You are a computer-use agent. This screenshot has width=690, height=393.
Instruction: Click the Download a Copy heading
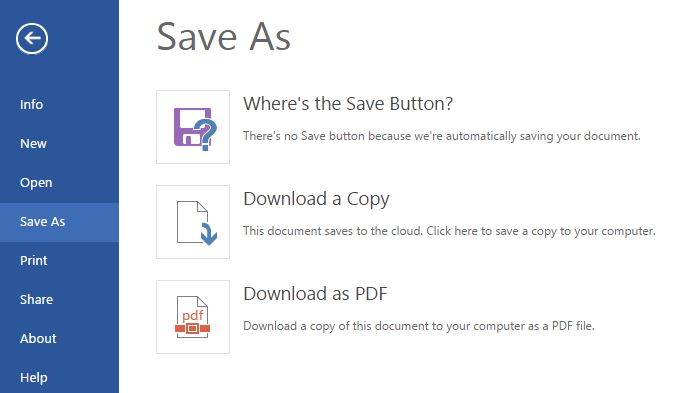click(x=316, y=199)
